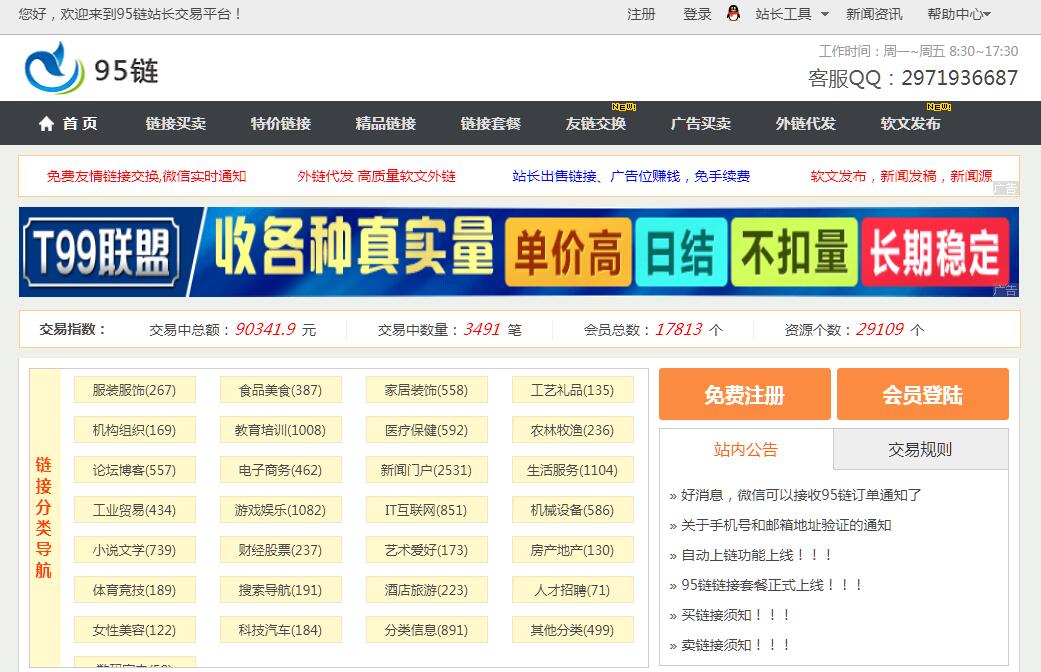
Task: Click the 95链 site logo
Action: [91, 69]
